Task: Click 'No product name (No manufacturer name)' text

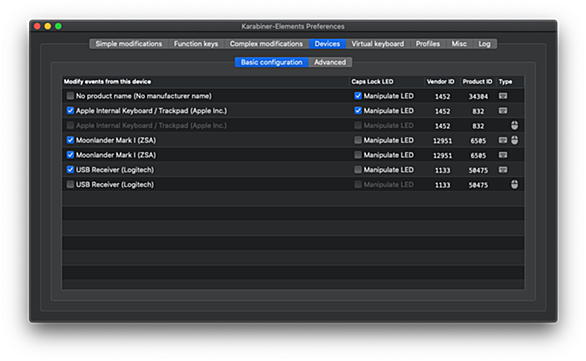Action: pos(144,96)
